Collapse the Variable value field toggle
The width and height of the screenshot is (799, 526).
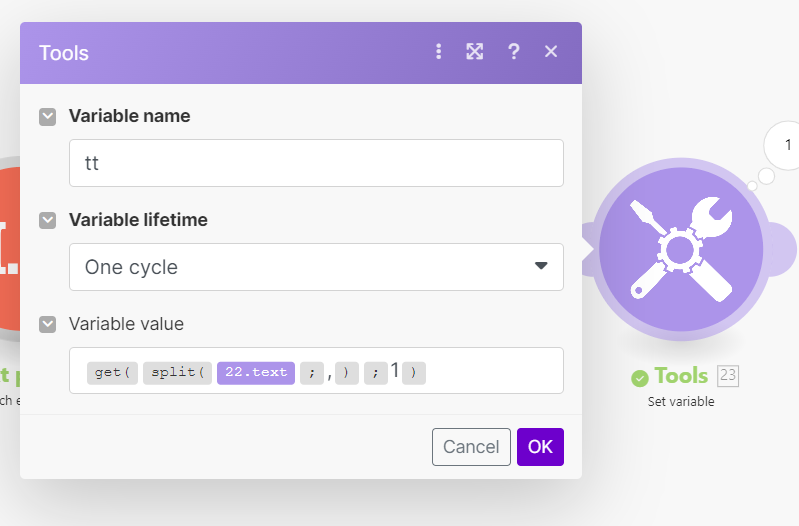[x=48, y=324]
